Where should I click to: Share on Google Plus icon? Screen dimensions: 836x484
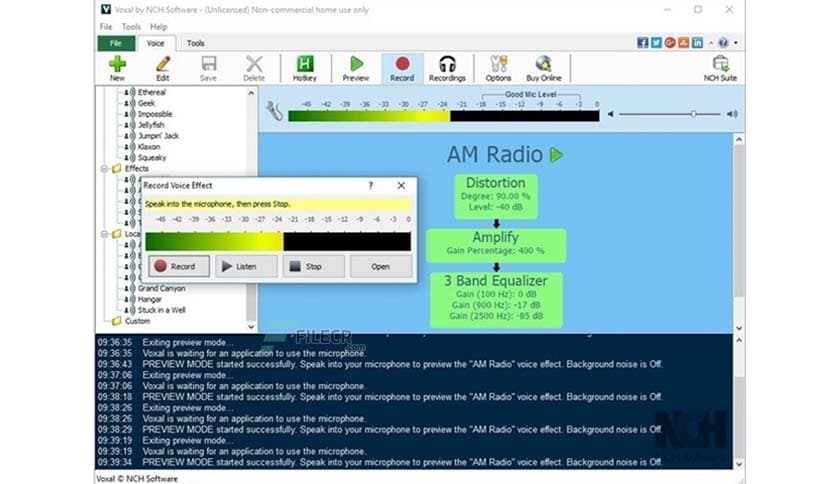pyautogui.click(x=670, y=43)
